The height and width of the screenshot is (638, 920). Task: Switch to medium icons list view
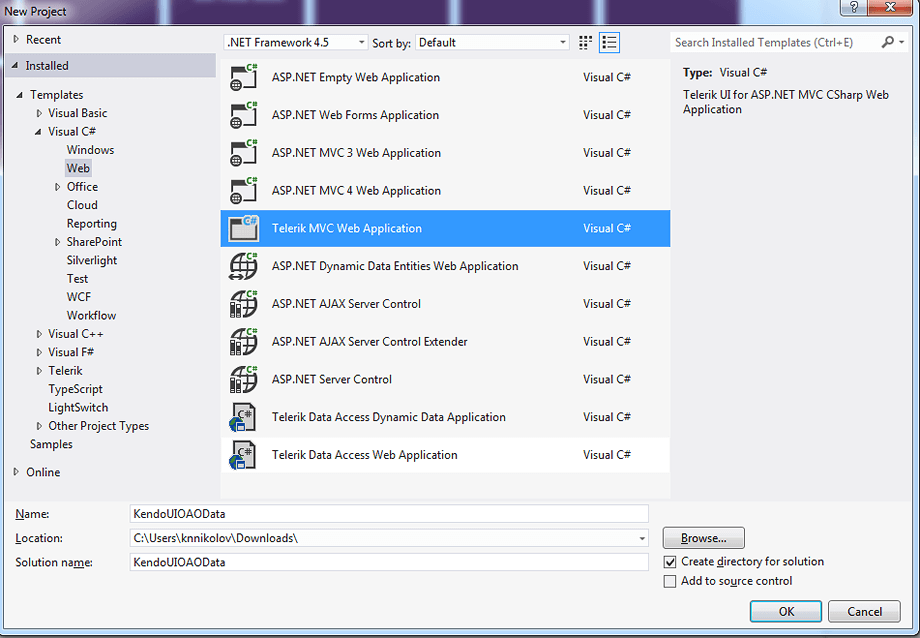point(610,42)
